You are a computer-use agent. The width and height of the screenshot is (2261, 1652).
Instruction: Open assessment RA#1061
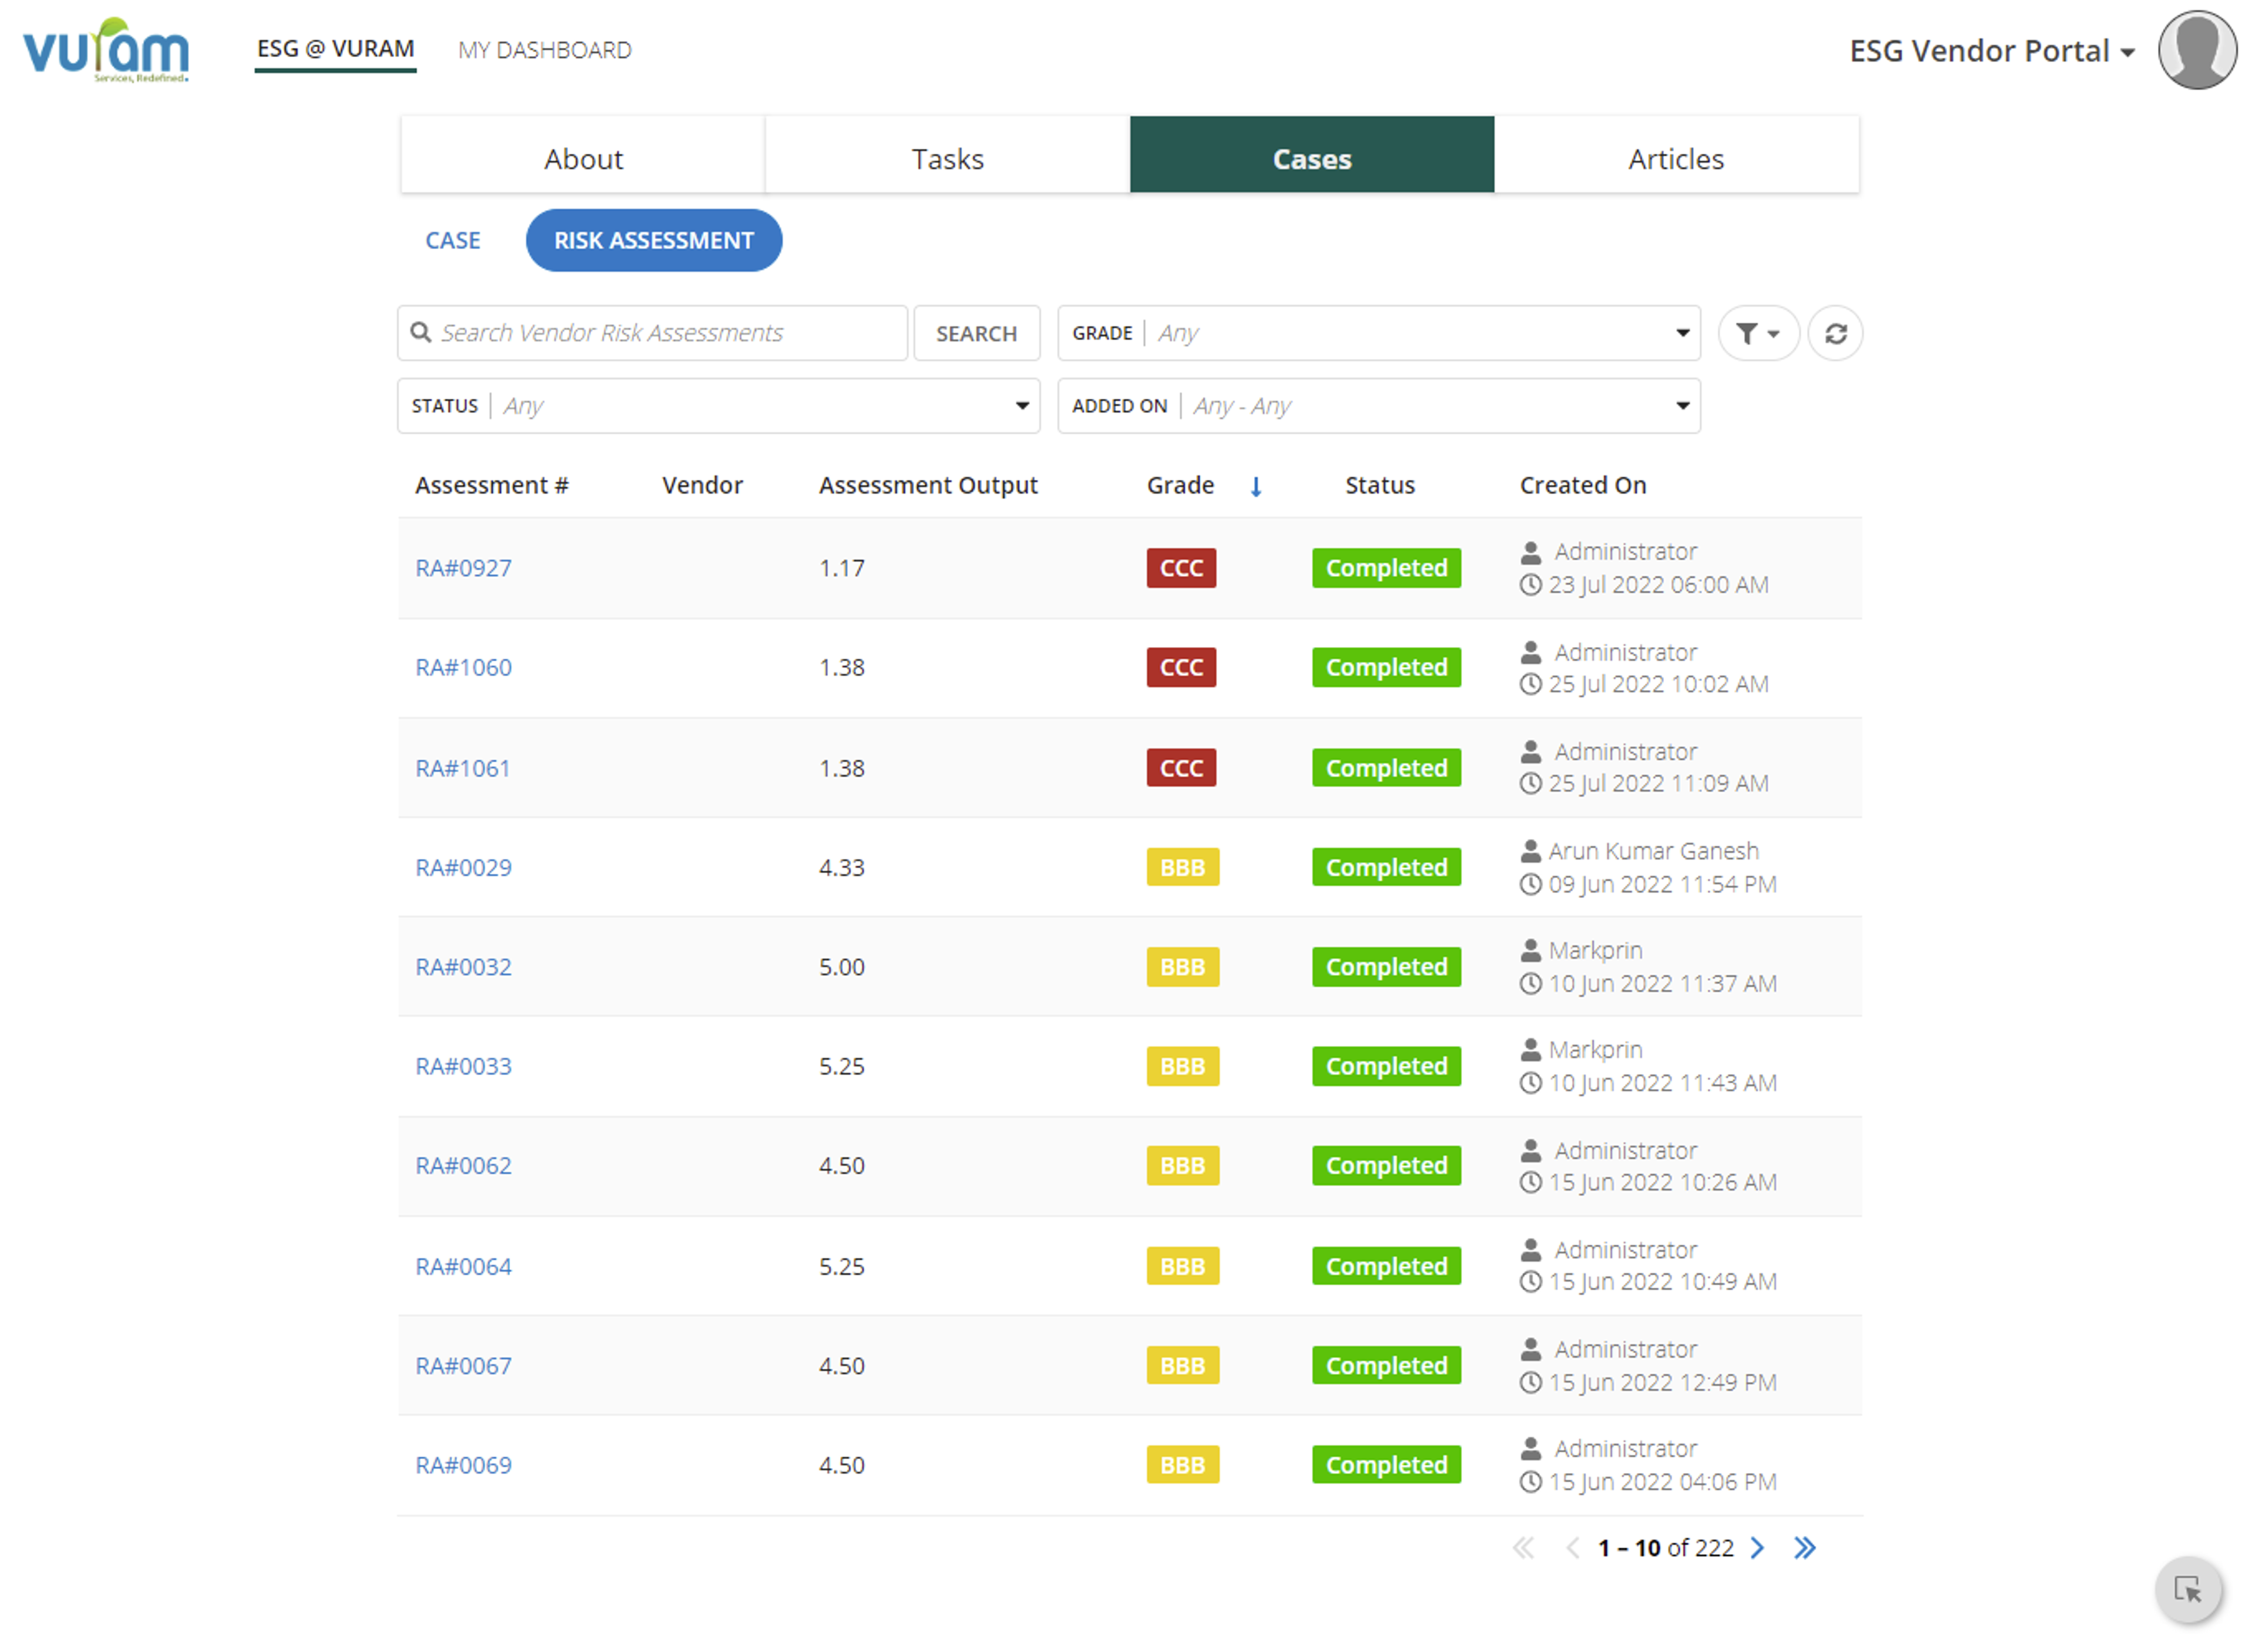click(462, 768)
